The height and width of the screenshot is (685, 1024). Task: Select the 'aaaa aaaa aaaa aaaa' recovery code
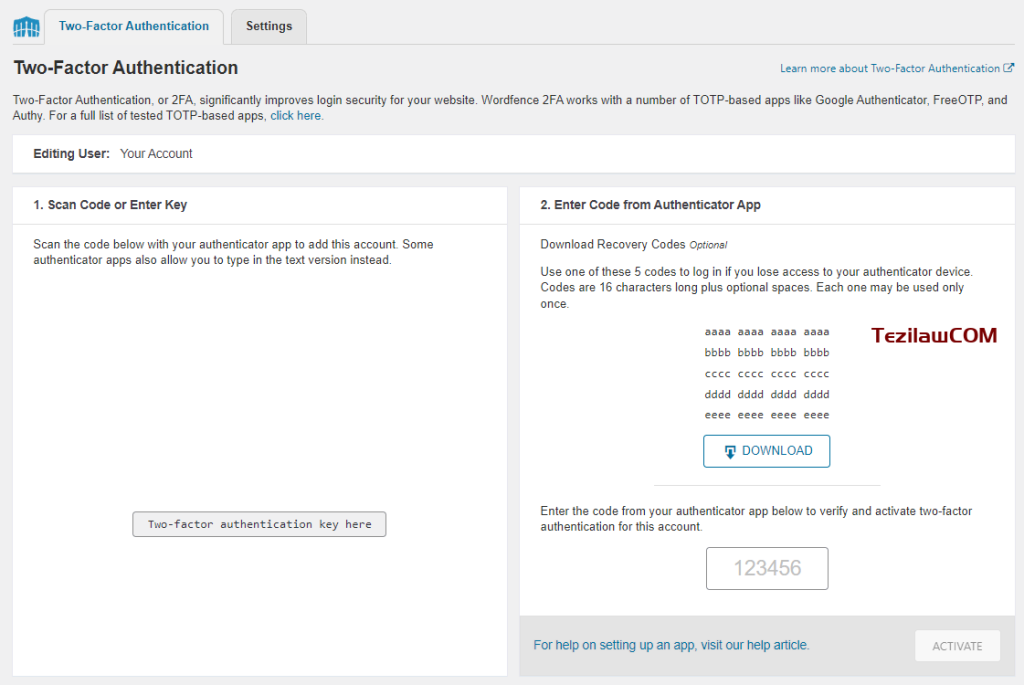coord(767,332)
